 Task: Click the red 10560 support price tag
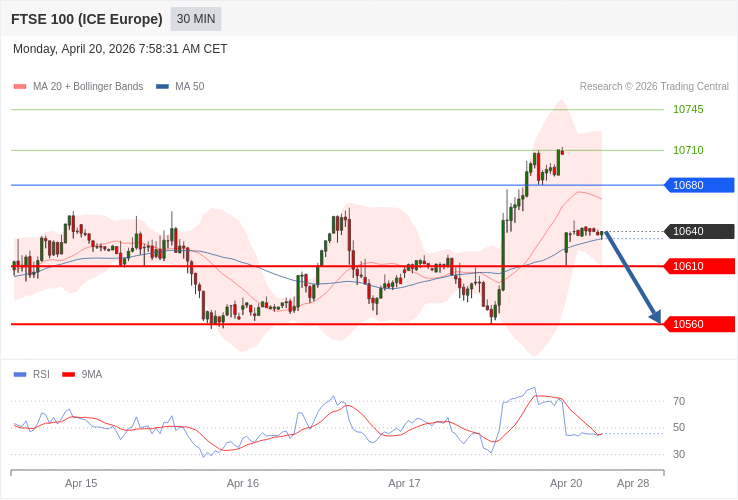coord(699,324)
